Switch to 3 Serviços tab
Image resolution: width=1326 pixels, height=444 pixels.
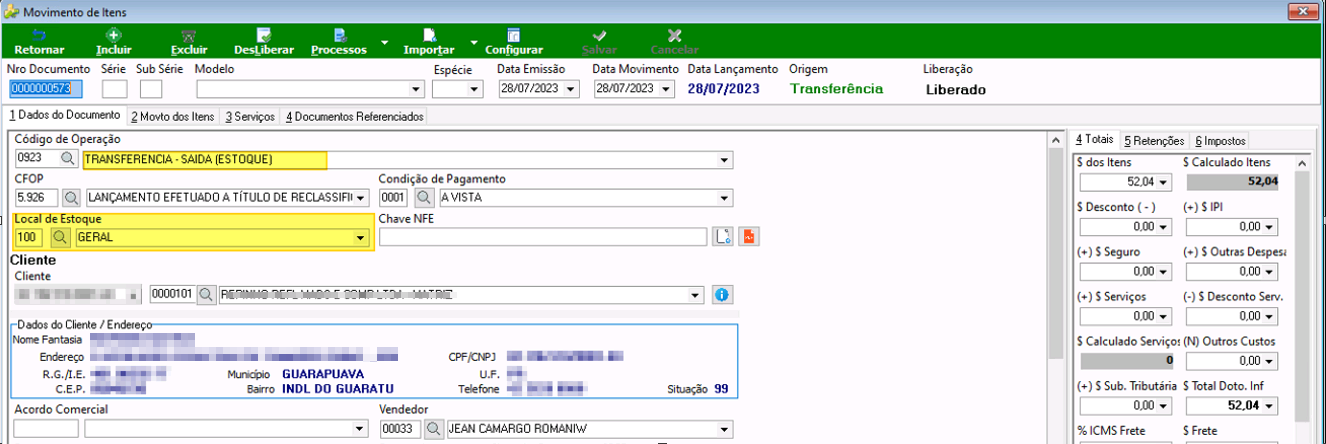click(x=250, y=117)
